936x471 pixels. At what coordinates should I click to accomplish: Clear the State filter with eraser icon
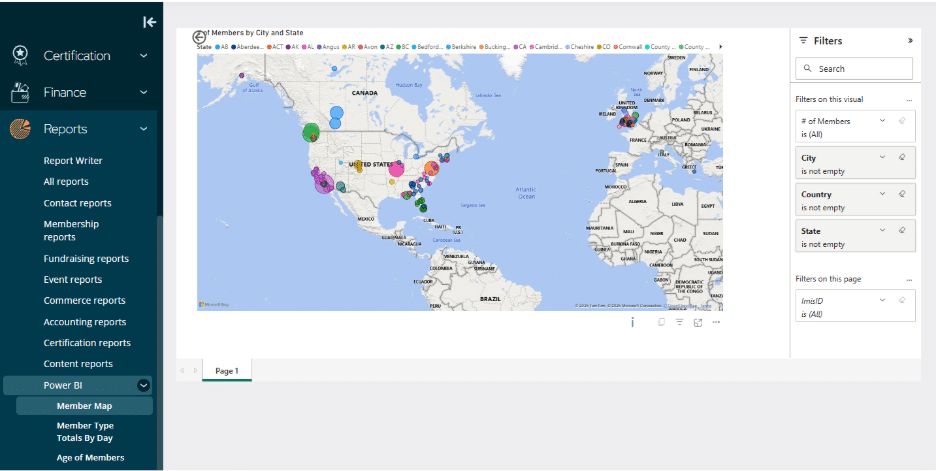pyautogui.click(x=902, y=230)
